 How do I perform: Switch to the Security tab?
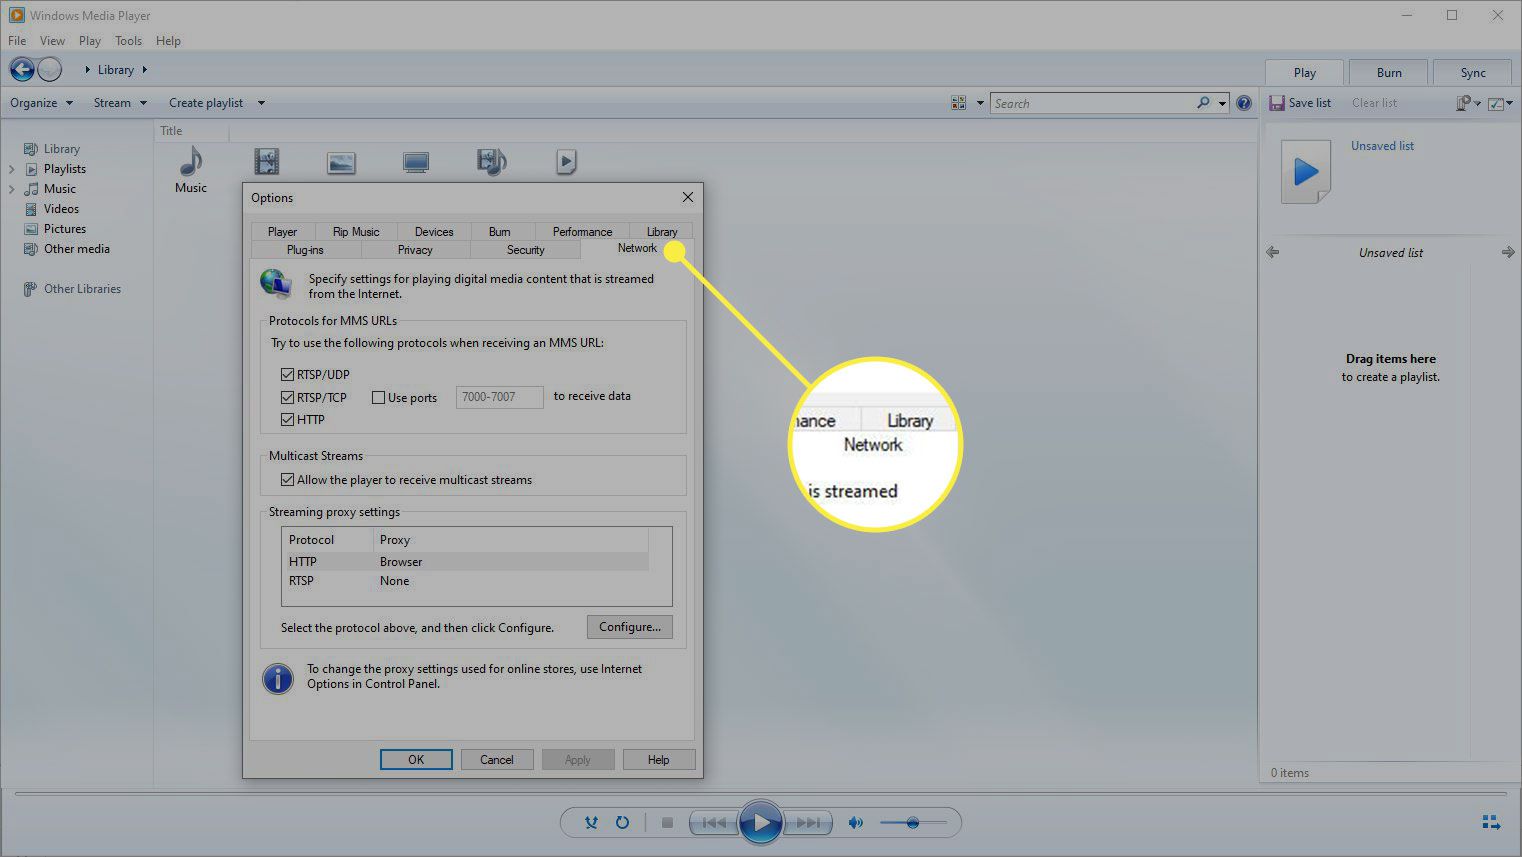tap(525, 250)
